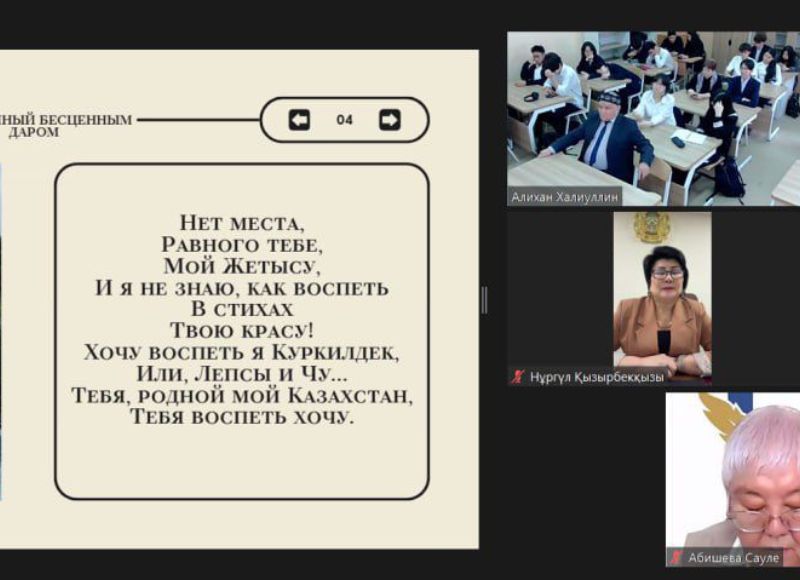
Task: Click the poem text box on slide
Action: (x=242, y=331)
